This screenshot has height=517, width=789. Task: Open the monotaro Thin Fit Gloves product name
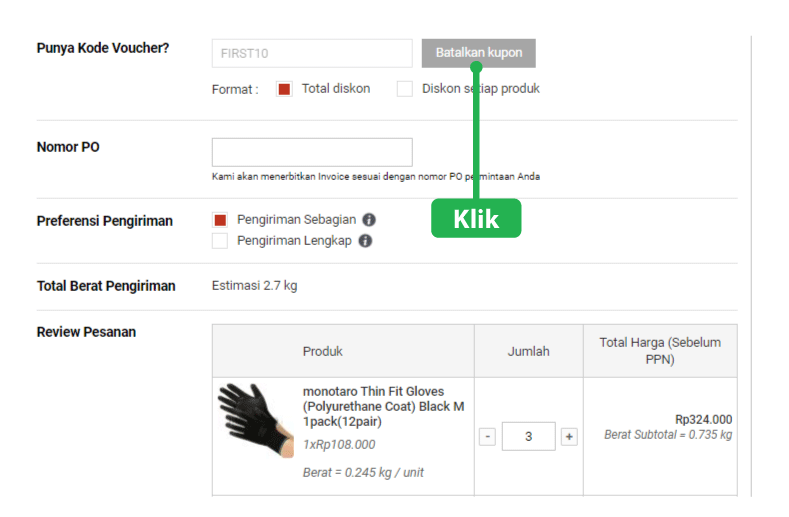pyautogui.click(x=383, y=406)
